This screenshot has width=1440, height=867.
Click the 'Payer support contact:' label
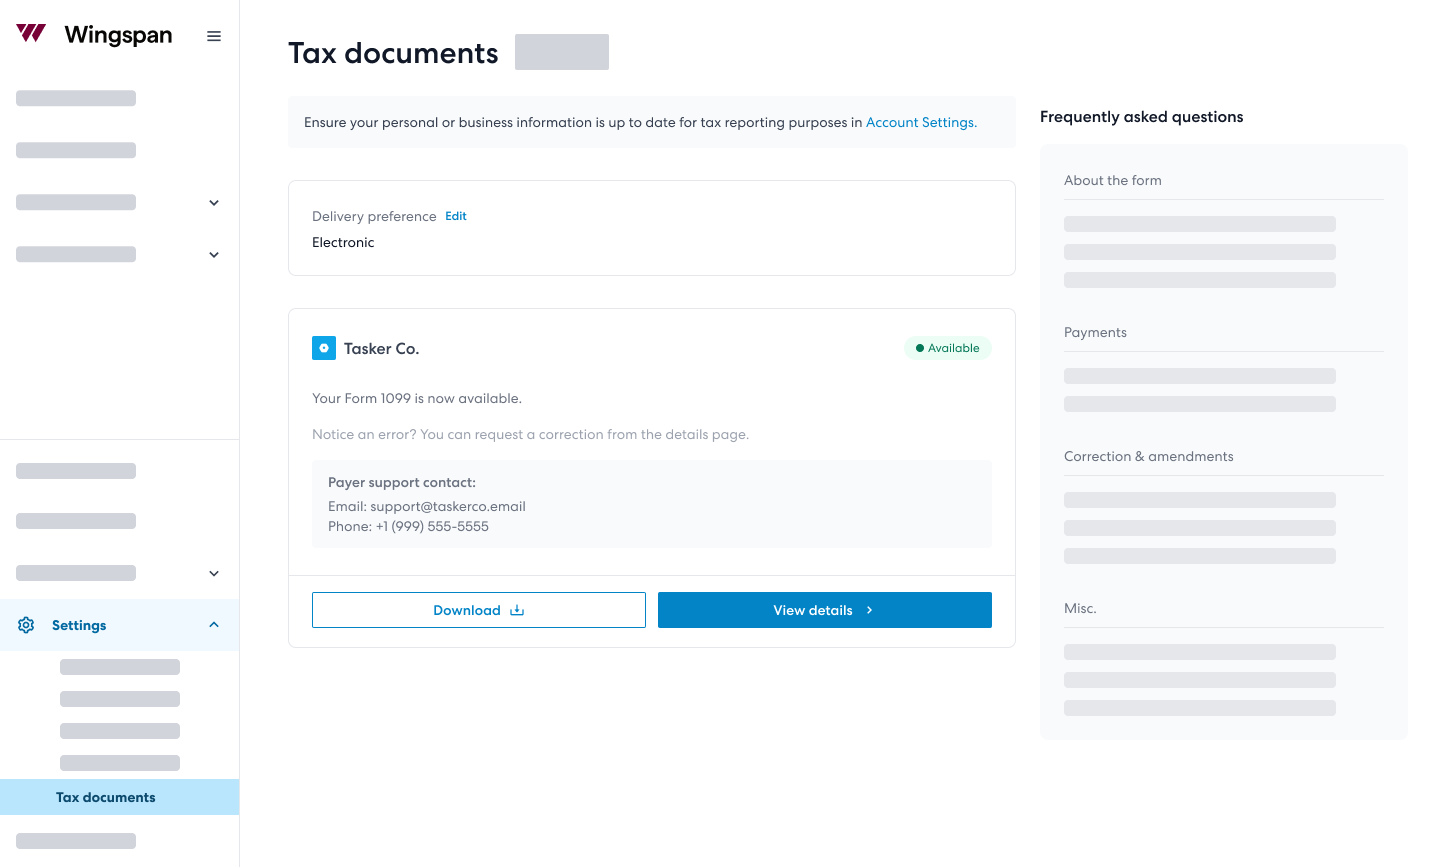pyautogui.click(x=402, y=482)
